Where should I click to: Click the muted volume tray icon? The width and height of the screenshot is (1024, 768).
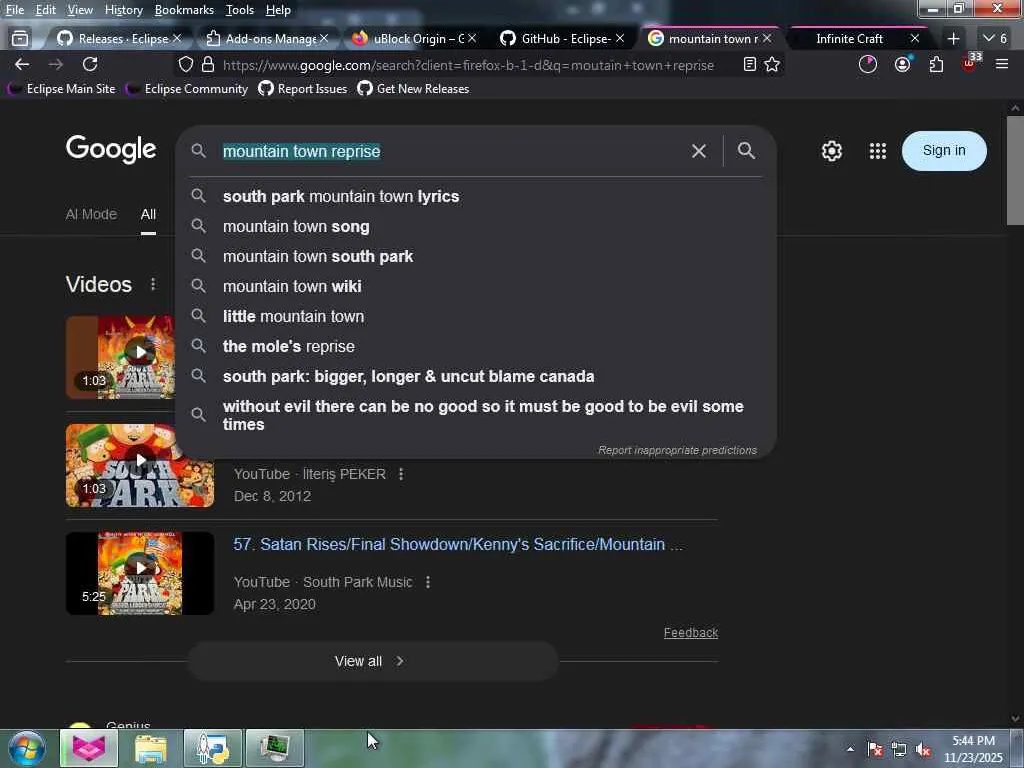tap(923, 749)
